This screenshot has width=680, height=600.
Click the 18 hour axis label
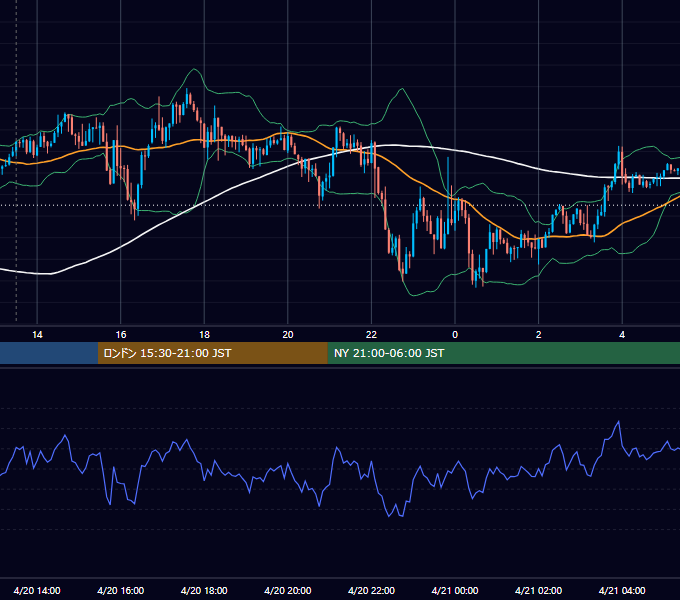(204, 335)
